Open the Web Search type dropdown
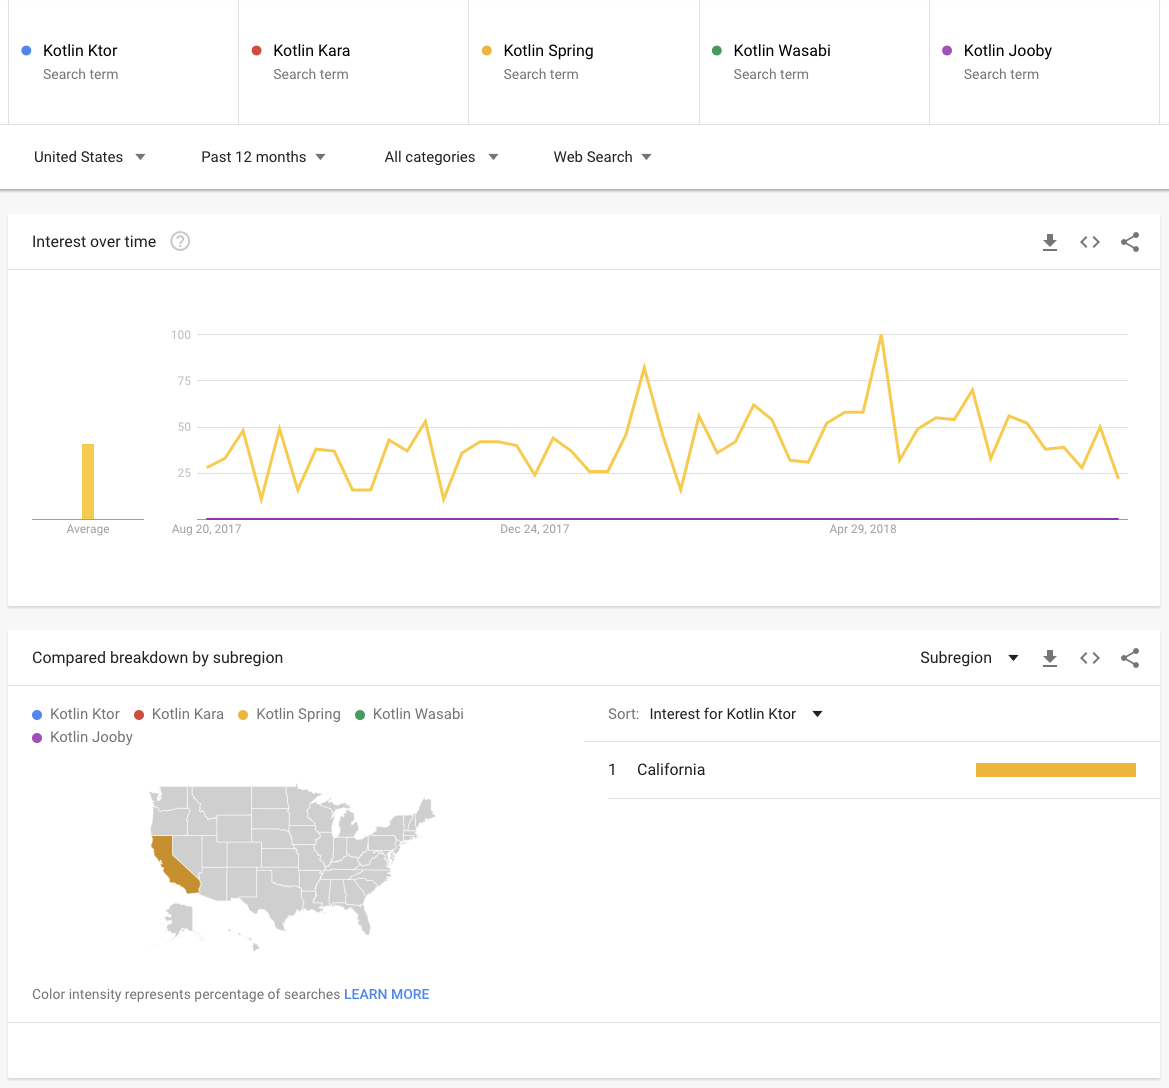 coord(602,157)
